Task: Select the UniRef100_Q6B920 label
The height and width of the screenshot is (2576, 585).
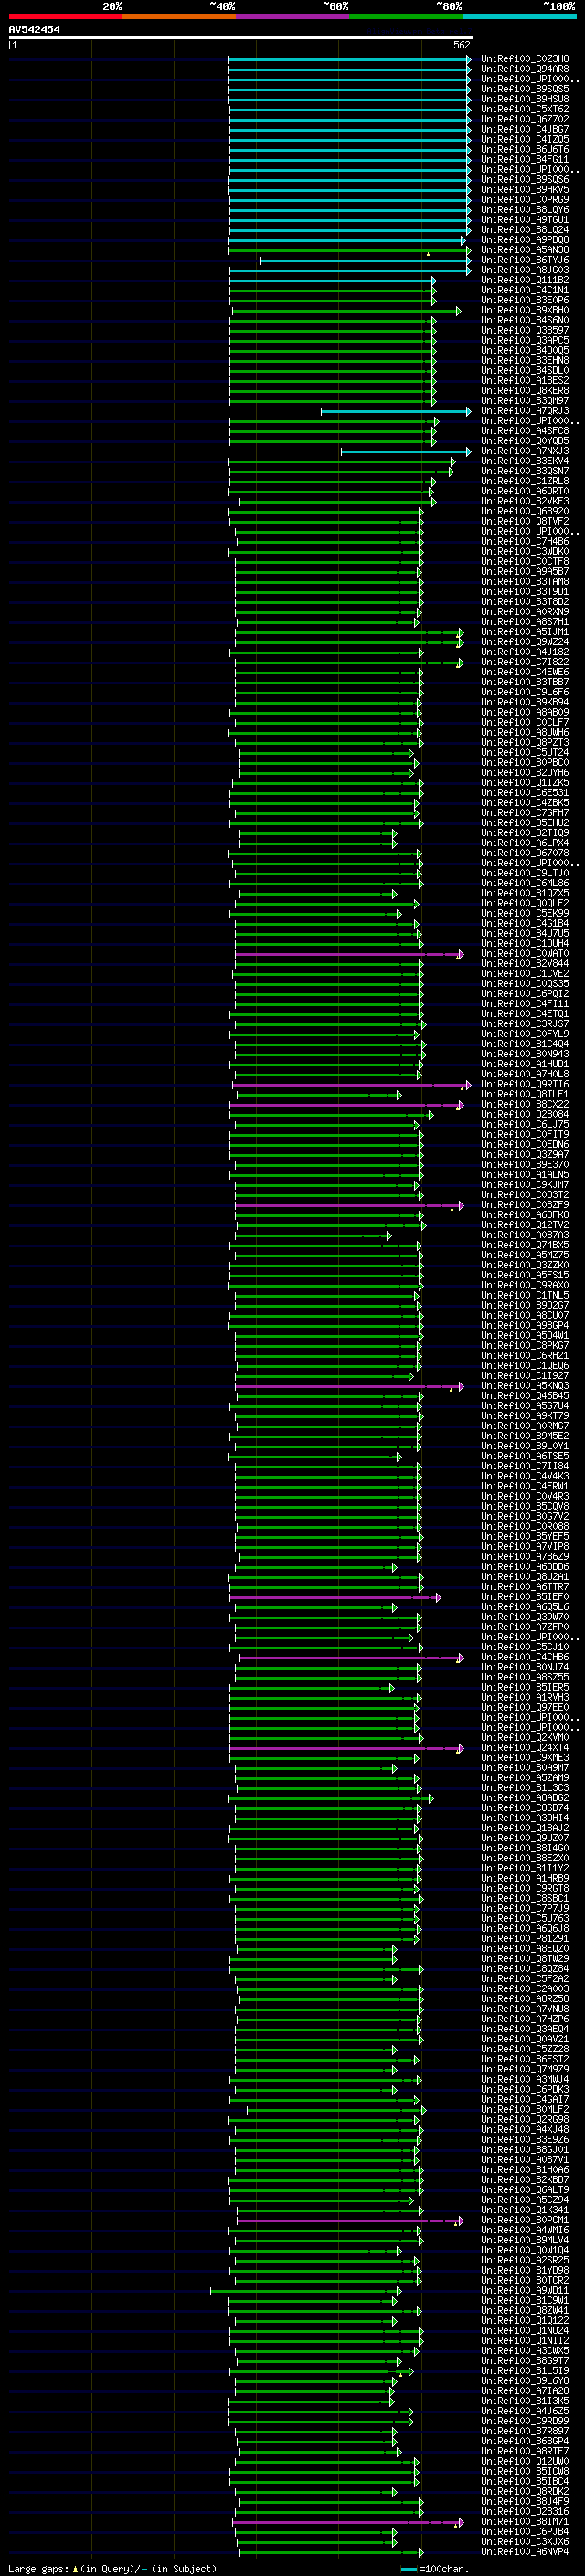Action: (x=525, y=511)
